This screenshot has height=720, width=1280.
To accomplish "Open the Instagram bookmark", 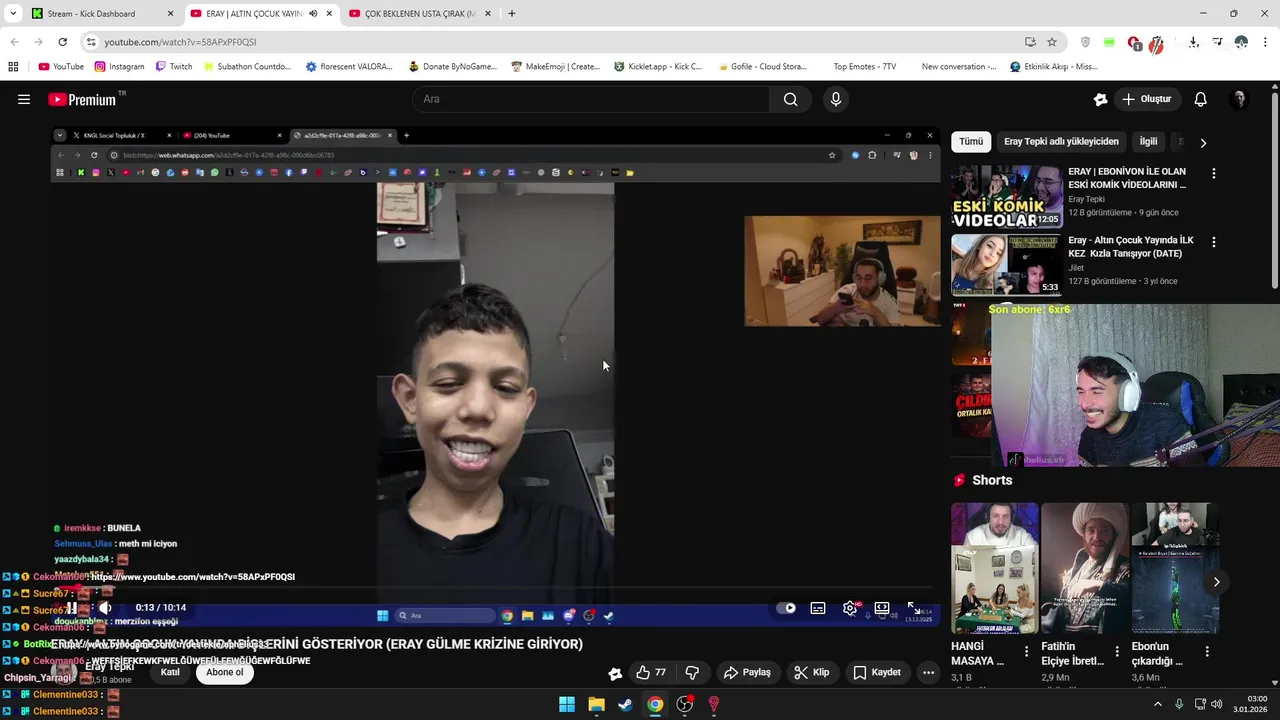I will point(119,67).
